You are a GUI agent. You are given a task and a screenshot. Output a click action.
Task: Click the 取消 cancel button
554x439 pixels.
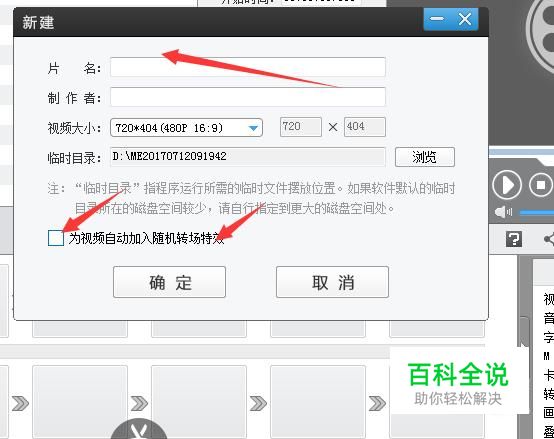(x=332, y=282)
